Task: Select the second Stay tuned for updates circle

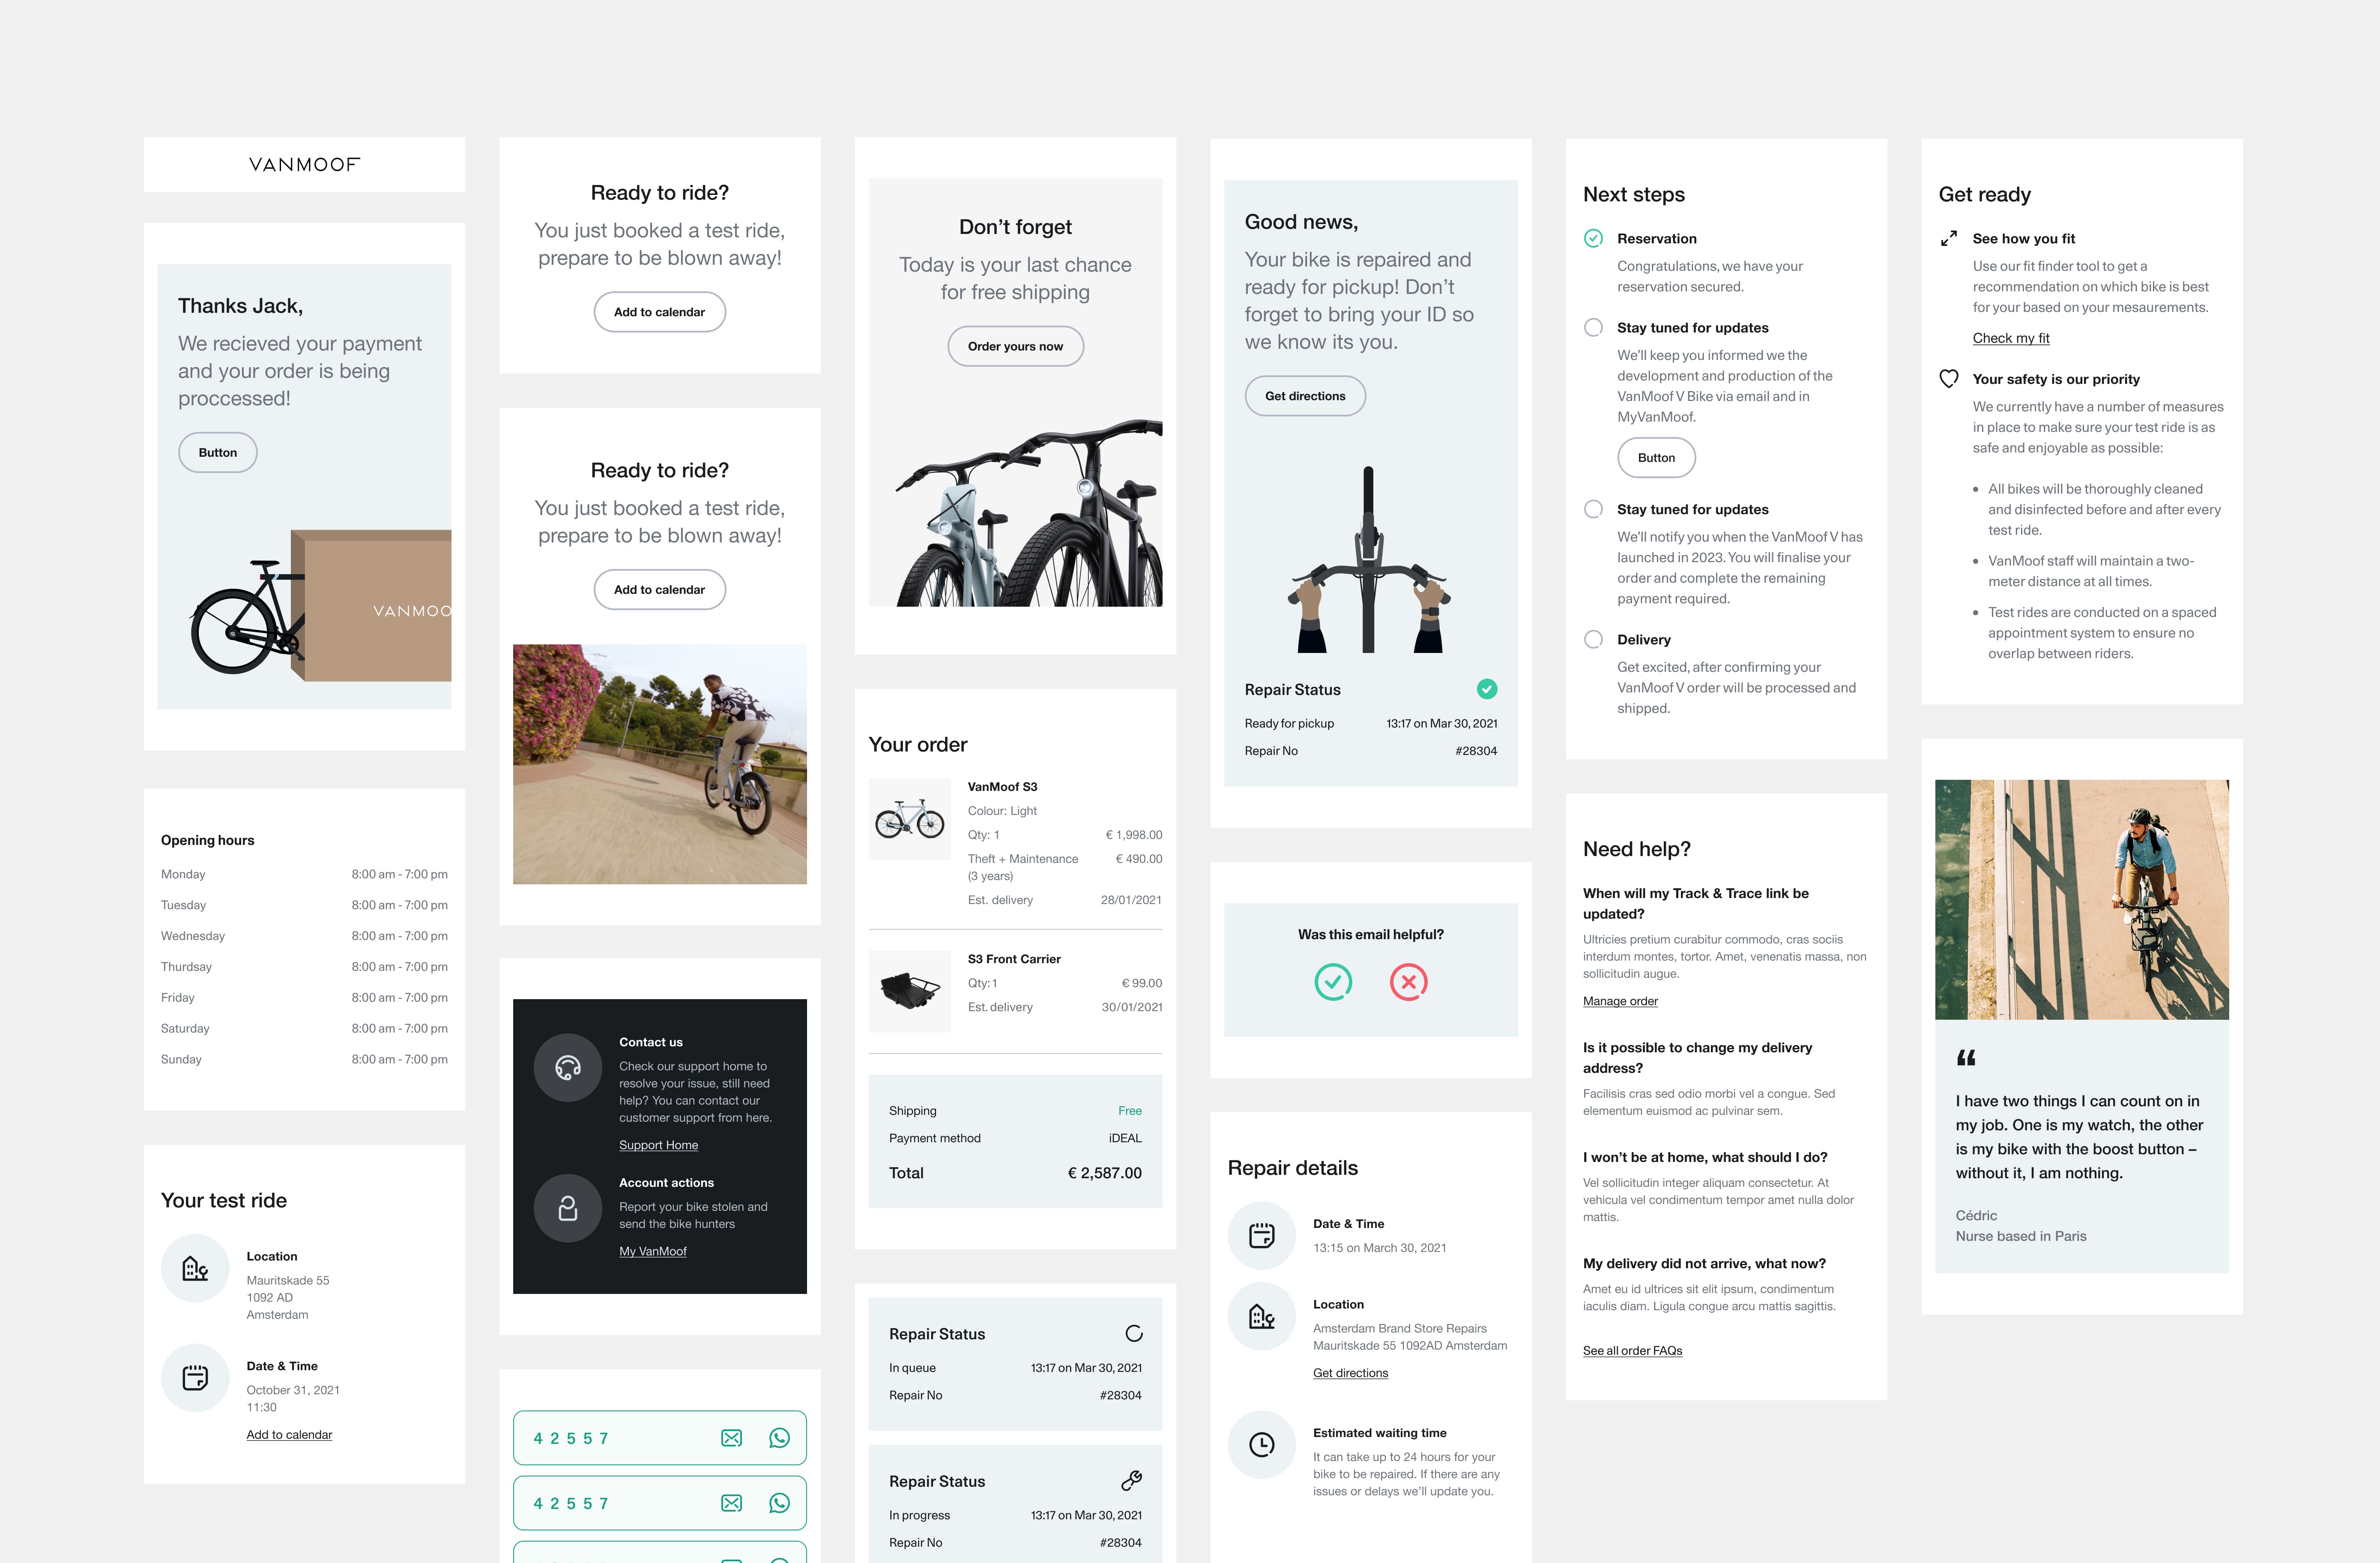Action: [1594, 509]
